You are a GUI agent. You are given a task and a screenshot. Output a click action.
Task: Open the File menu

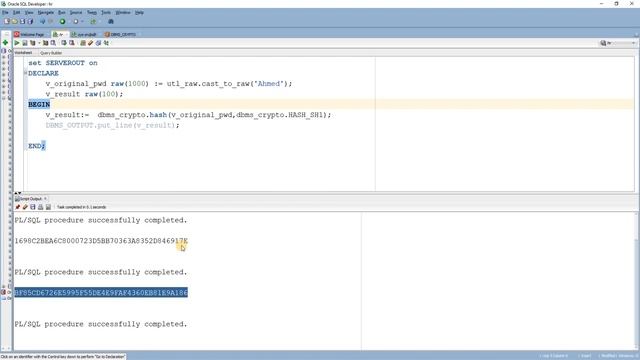click(x=5, y=13)
